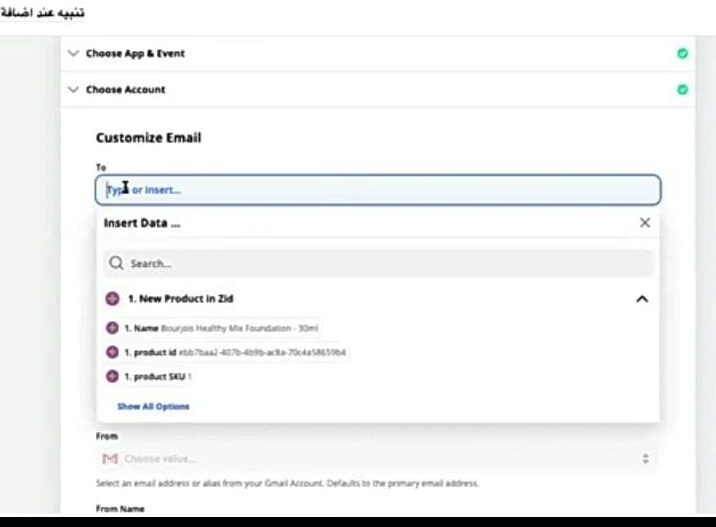
Task: Close the Insert Data panel
Action: tap(645, 223)
